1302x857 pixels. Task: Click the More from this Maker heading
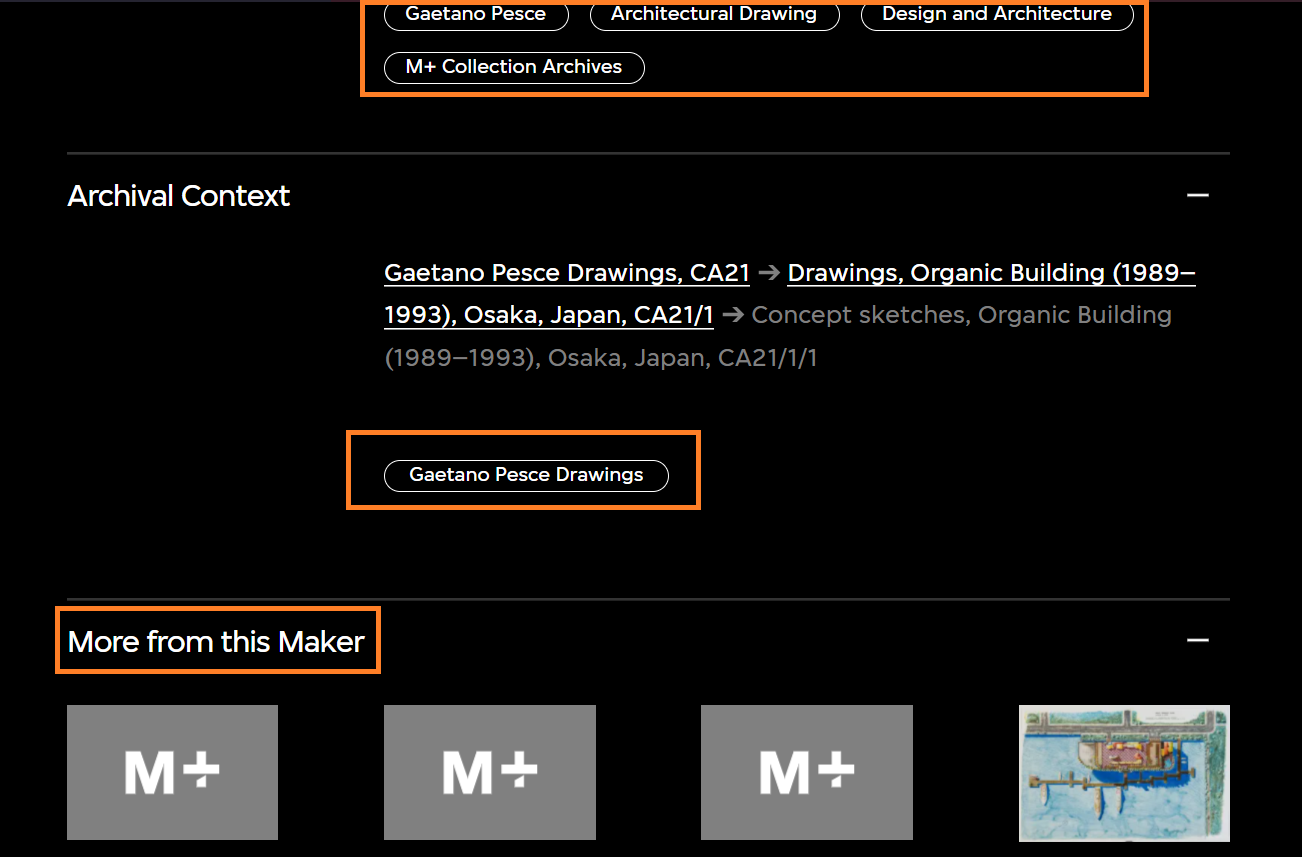click(216, 641)
